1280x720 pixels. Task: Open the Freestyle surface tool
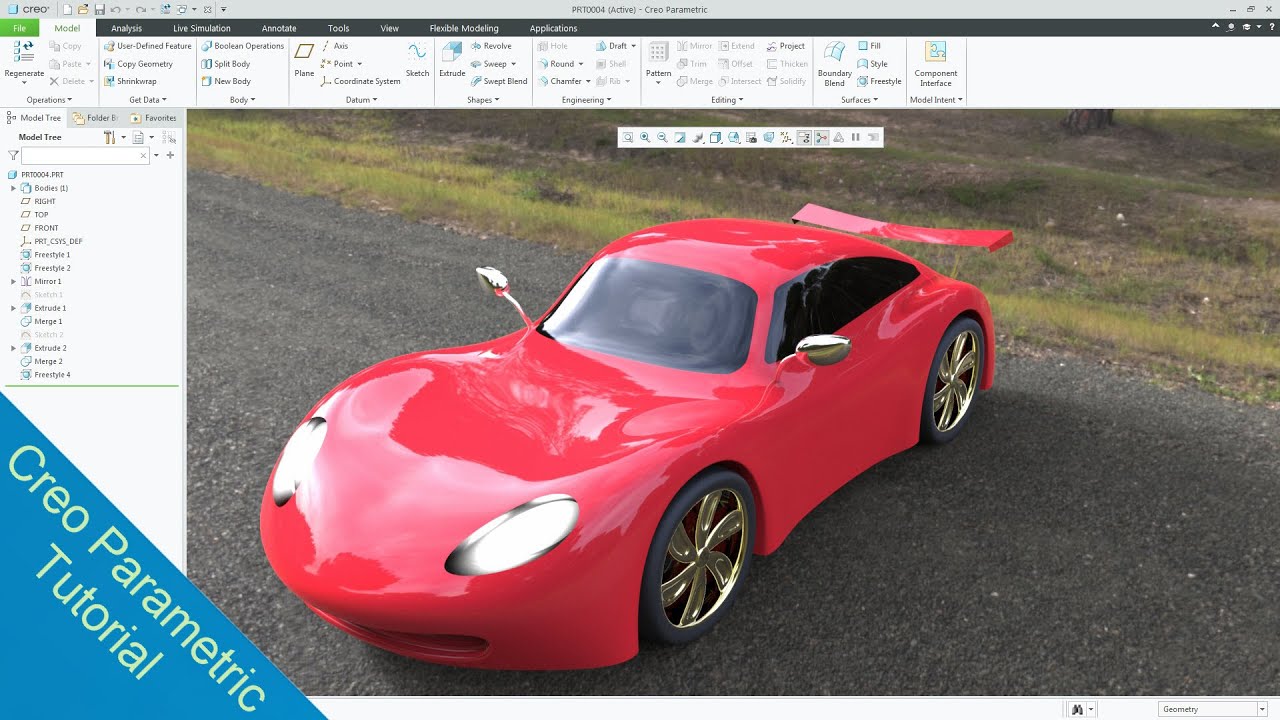879,81
